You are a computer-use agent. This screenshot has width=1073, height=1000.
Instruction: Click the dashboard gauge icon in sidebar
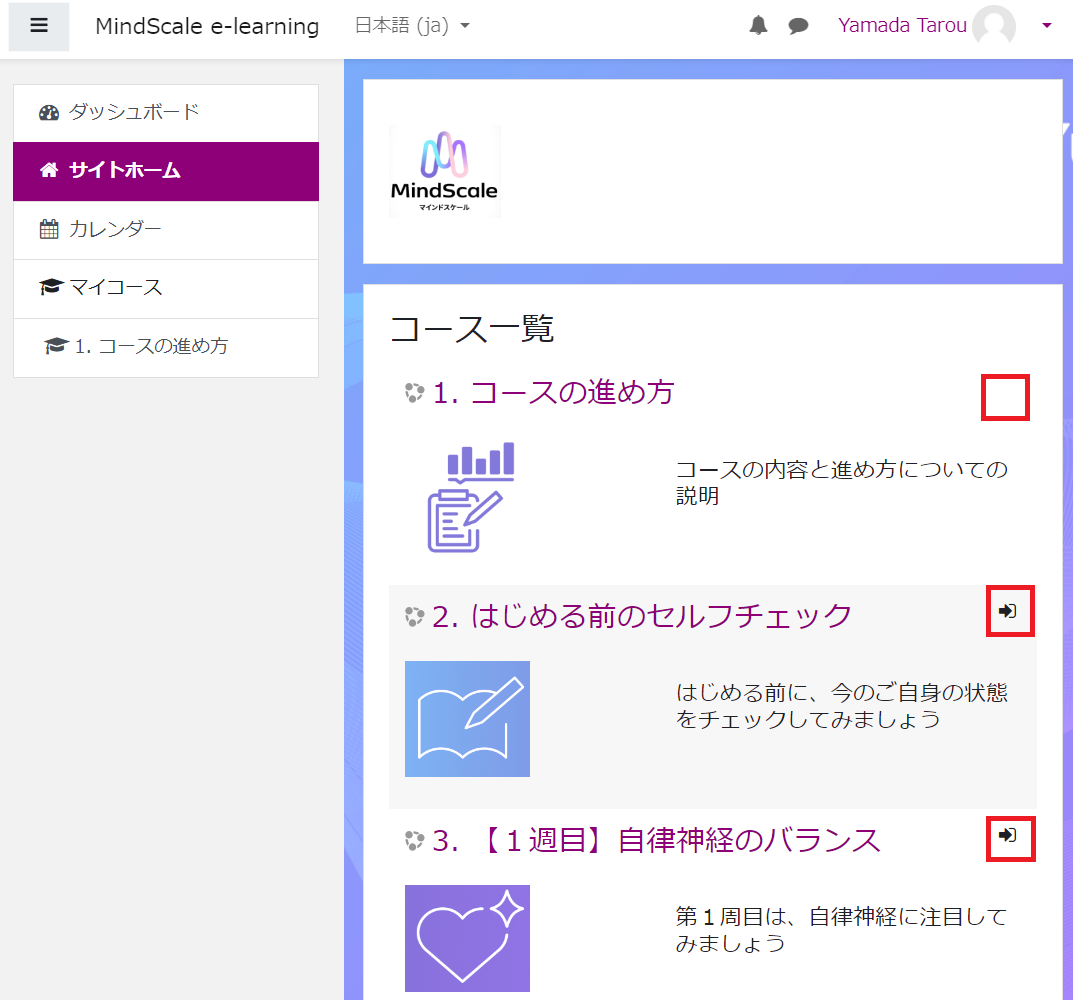(x=49, y=113)
